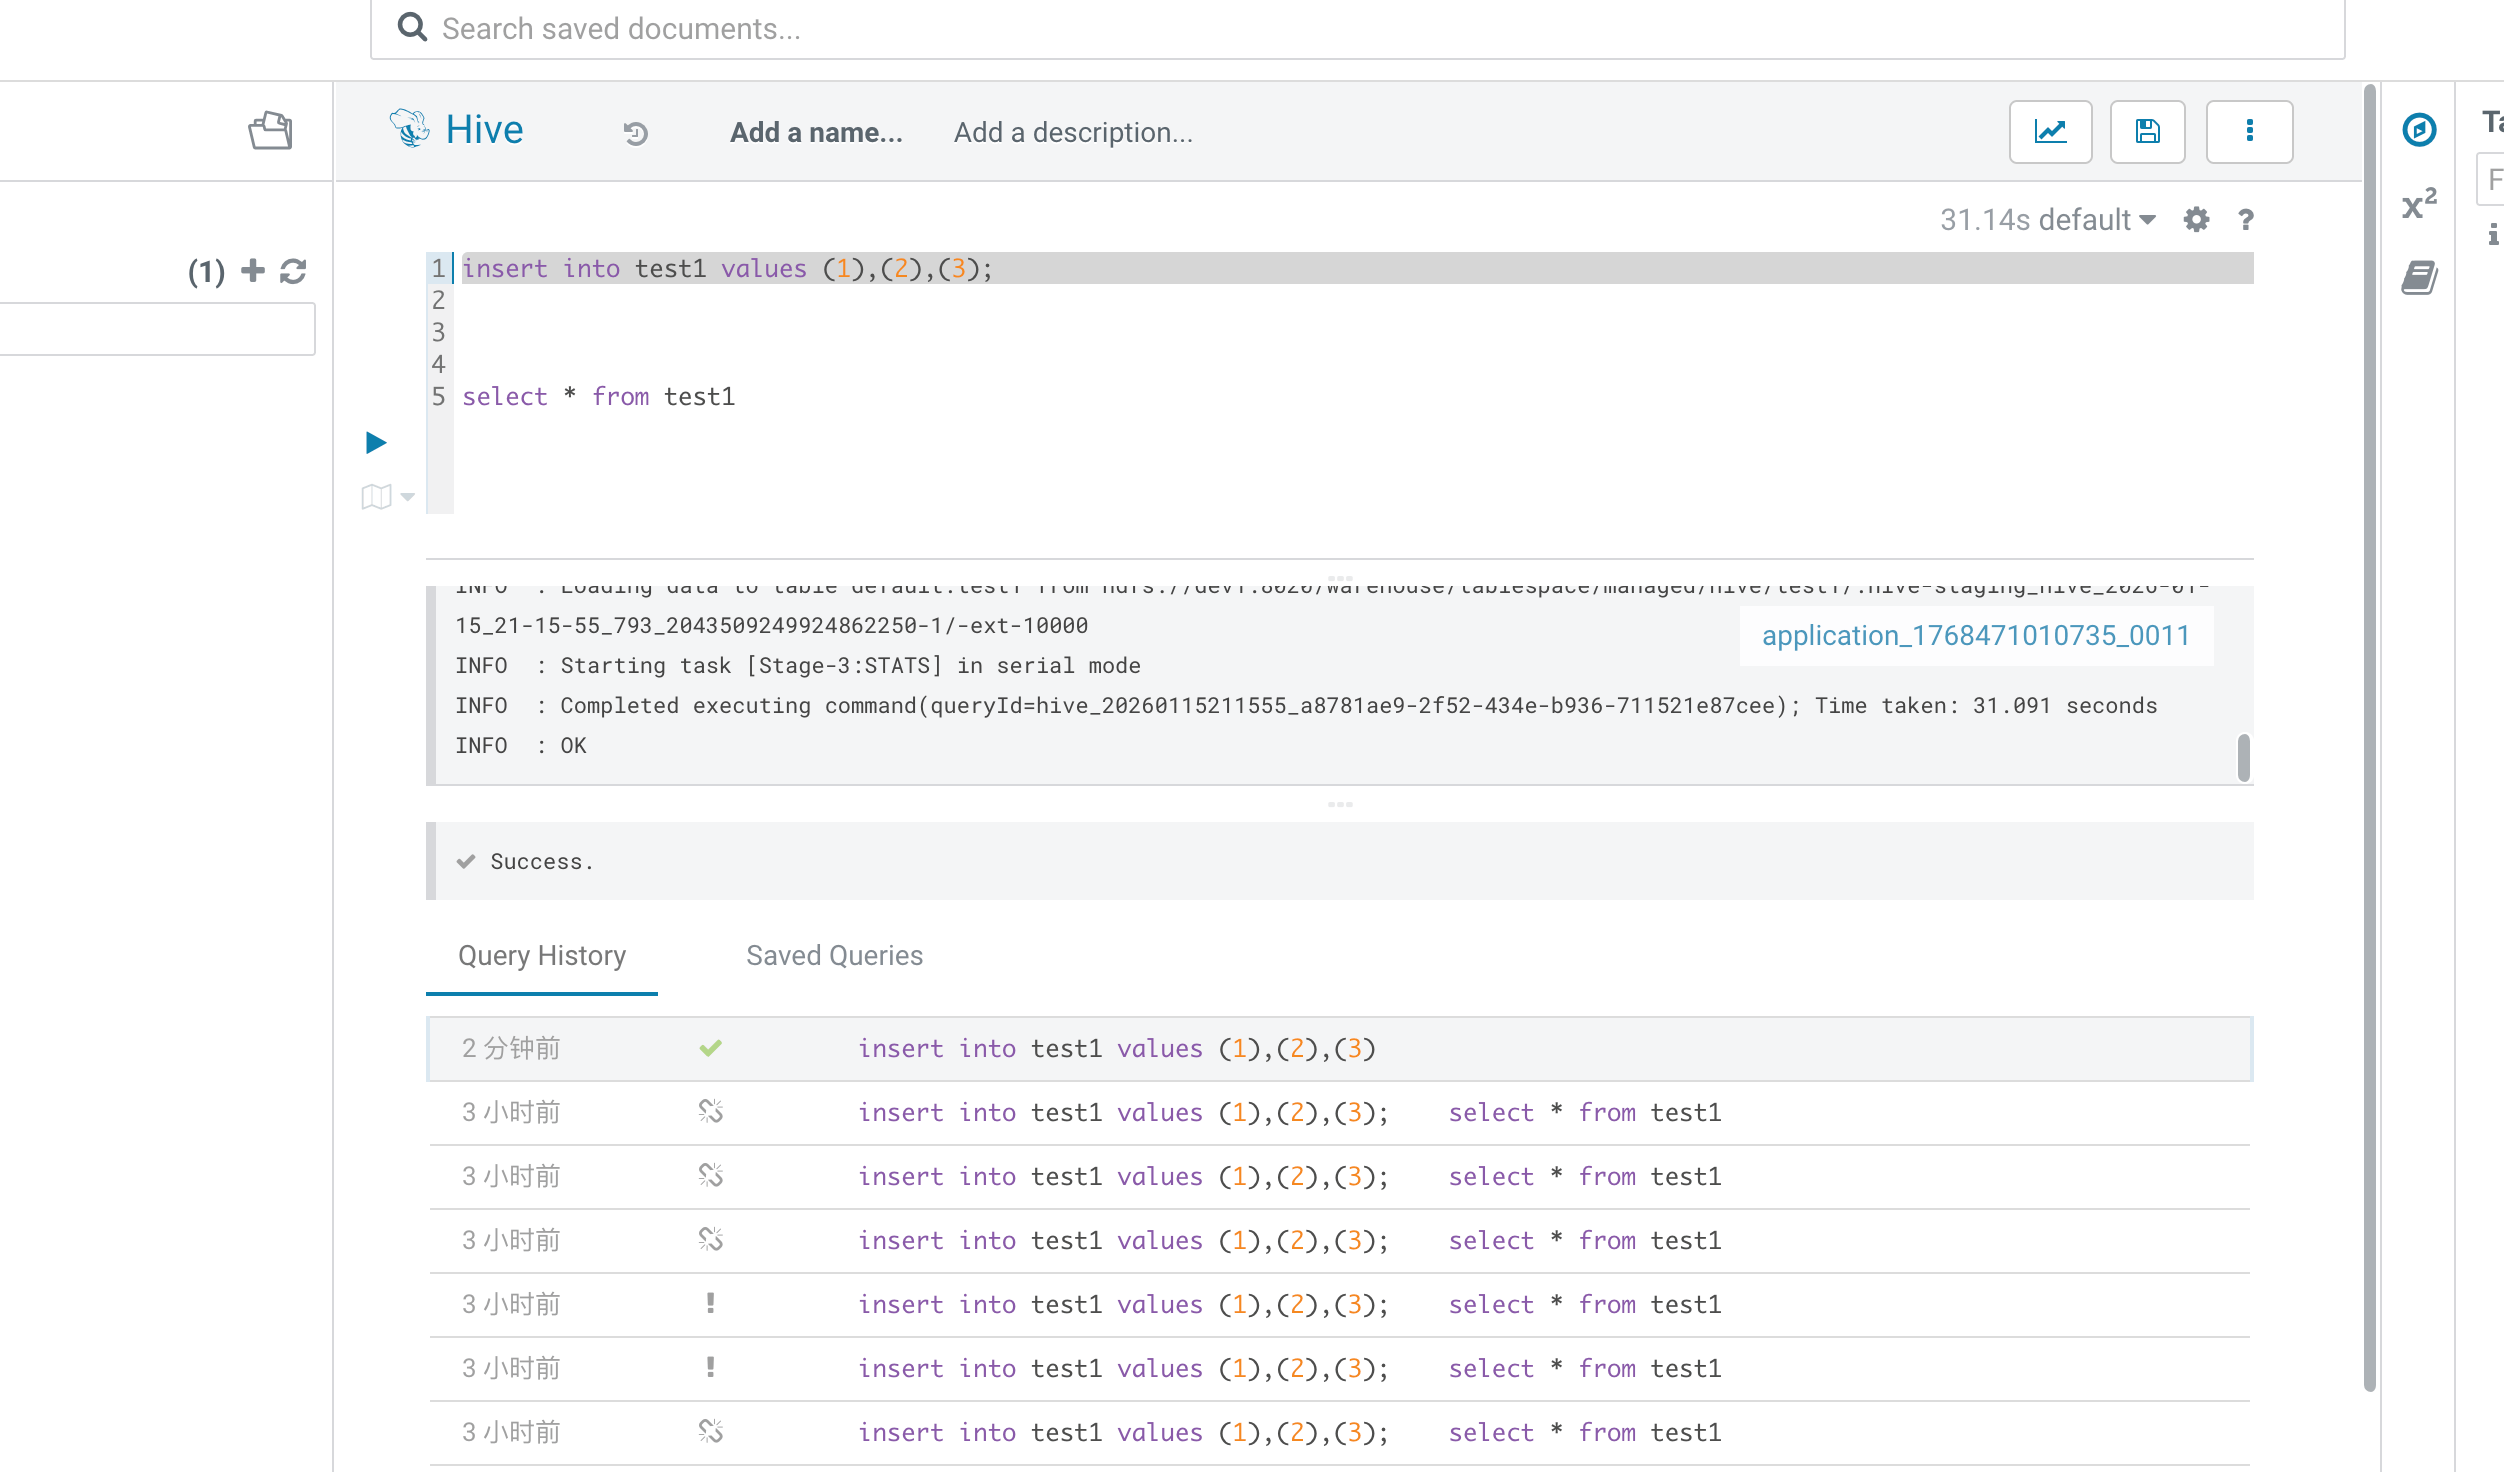Viewport: 2504px width, 1472px height.
Task: Click the Search saved documents field
Action: 1000,28
